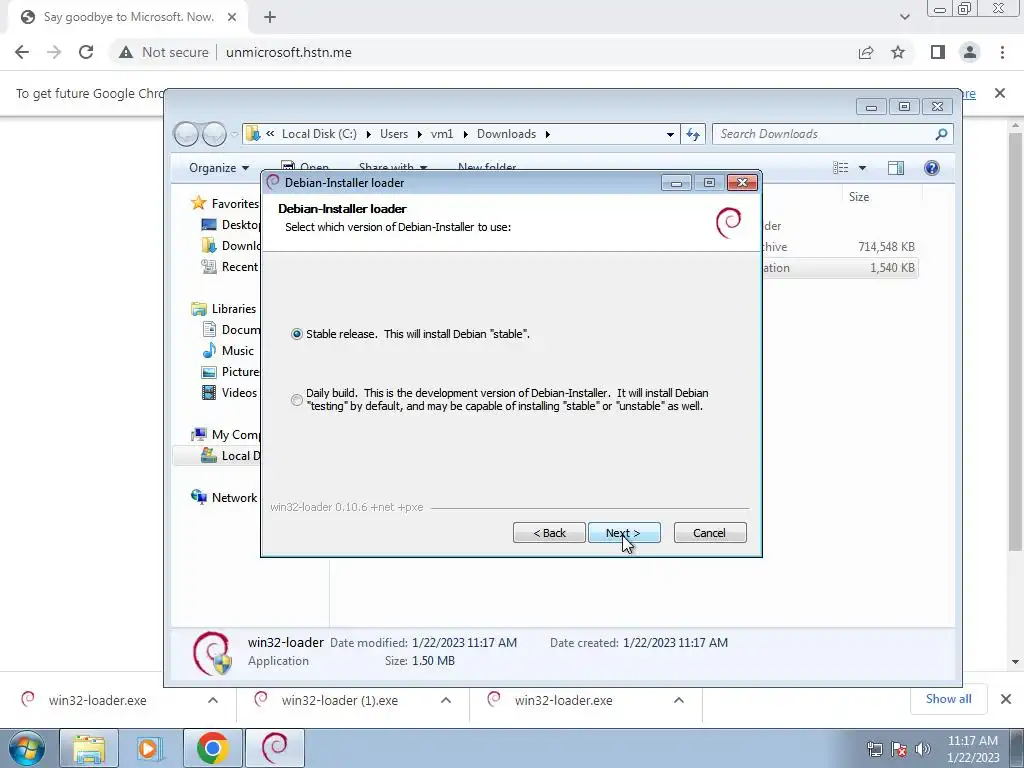Open the Windows Start menu

(26, 748)
